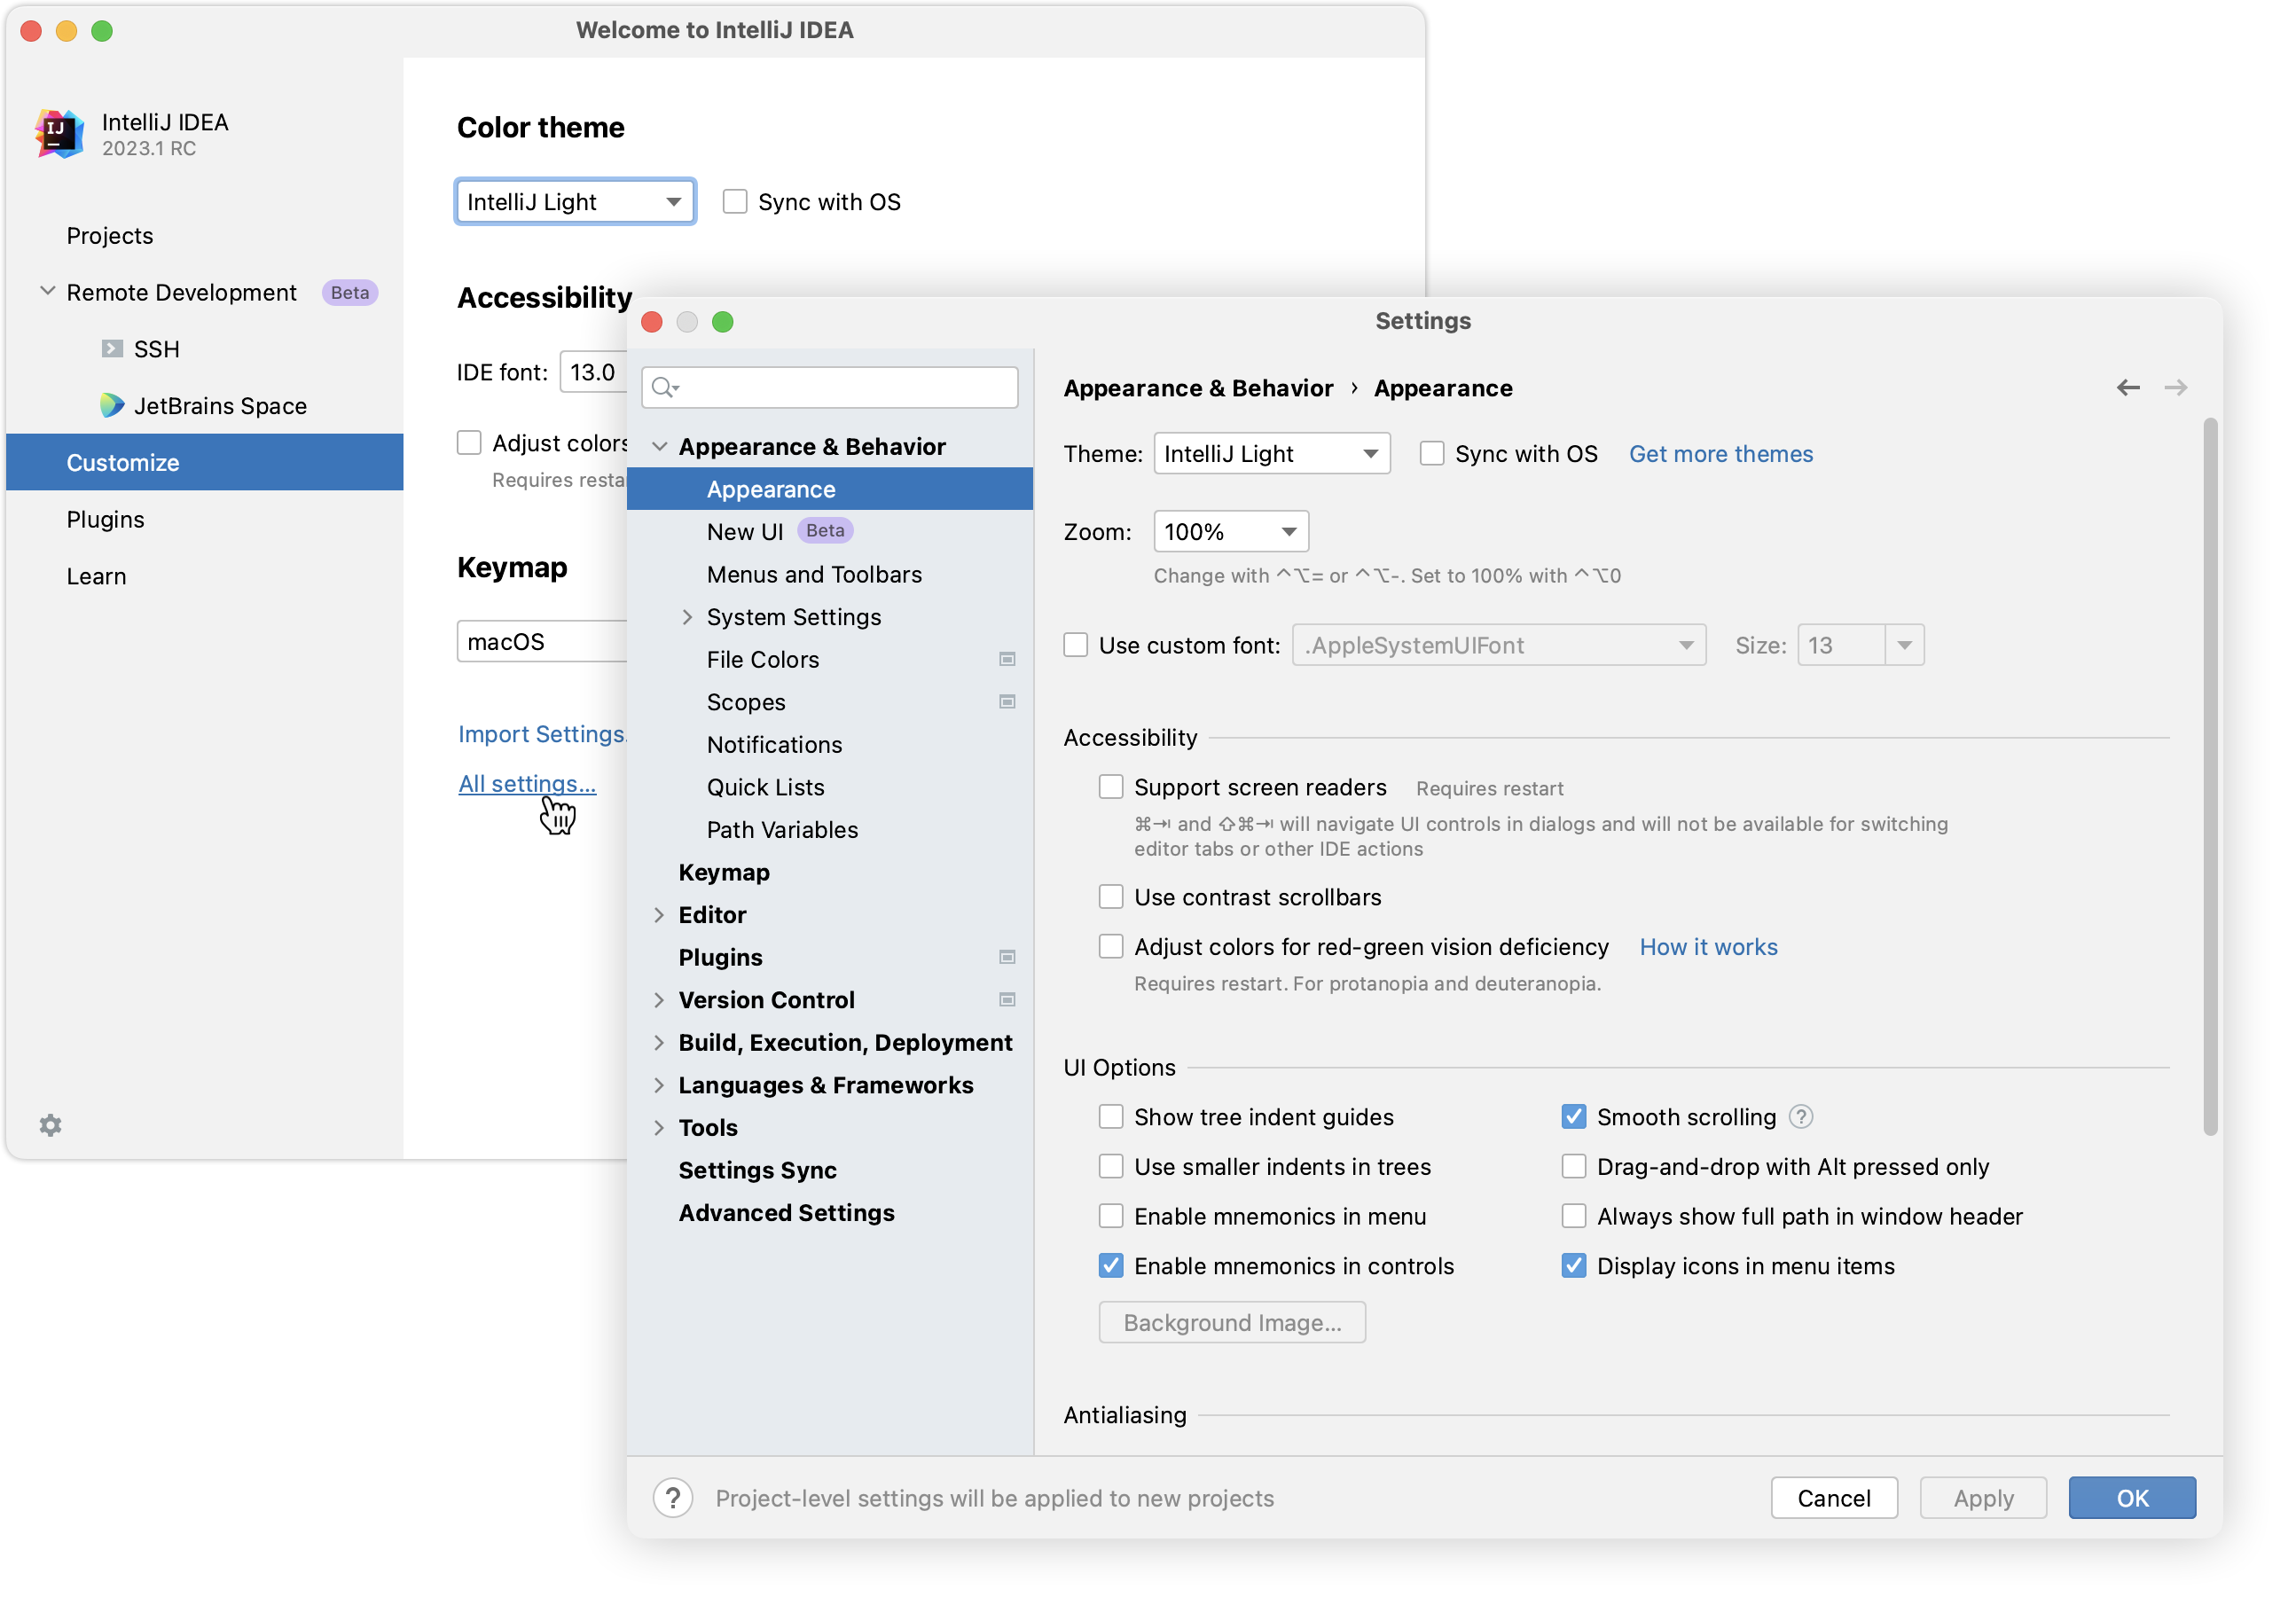Click the project-level icon beside File Colors
Screen dimensions: 2296x1605
click(1007, 659)
